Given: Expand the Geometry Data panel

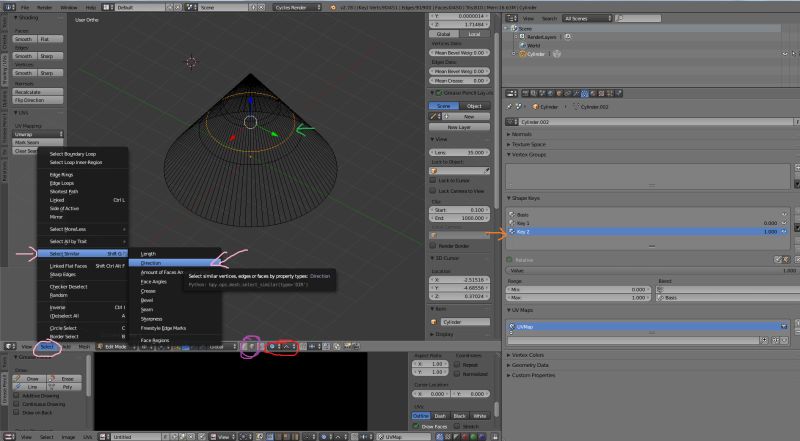Looking at the screenshot, I should [x=527, y=365].
